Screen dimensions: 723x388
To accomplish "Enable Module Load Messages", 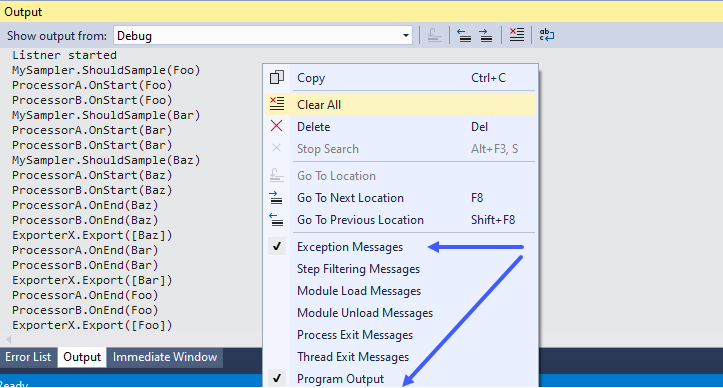I will tap(359, 291).
